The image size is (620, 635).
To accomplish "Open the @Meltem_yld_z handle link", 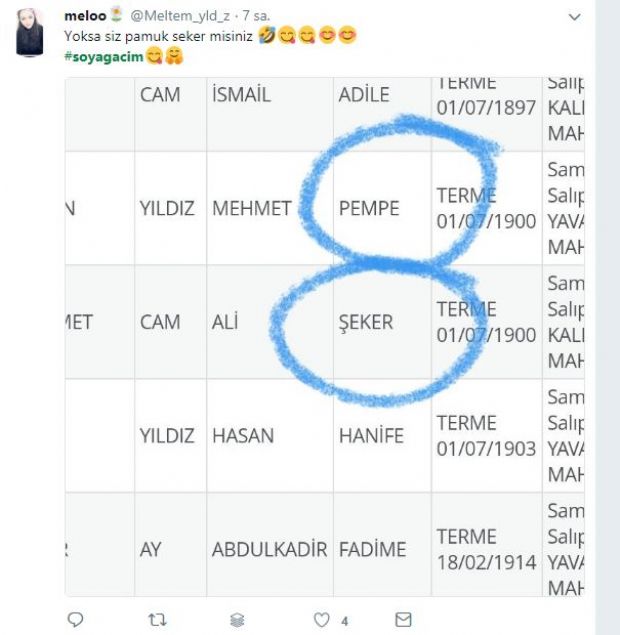I will [180, 17].
